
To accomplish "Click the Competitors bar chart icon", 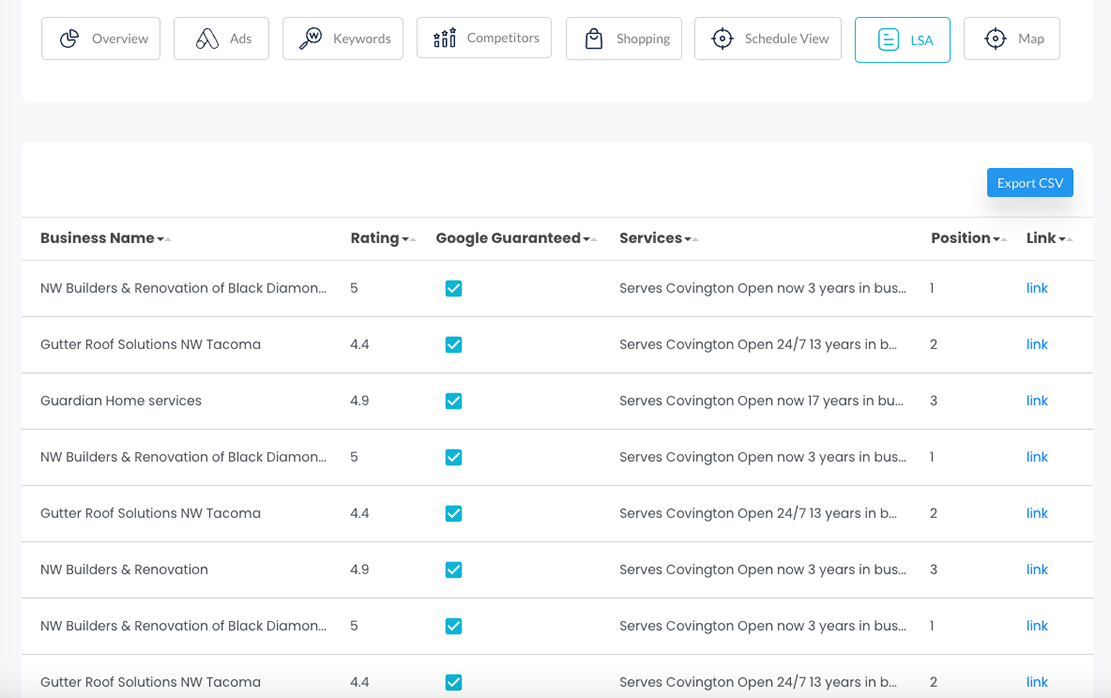I will tap(444, 38).
